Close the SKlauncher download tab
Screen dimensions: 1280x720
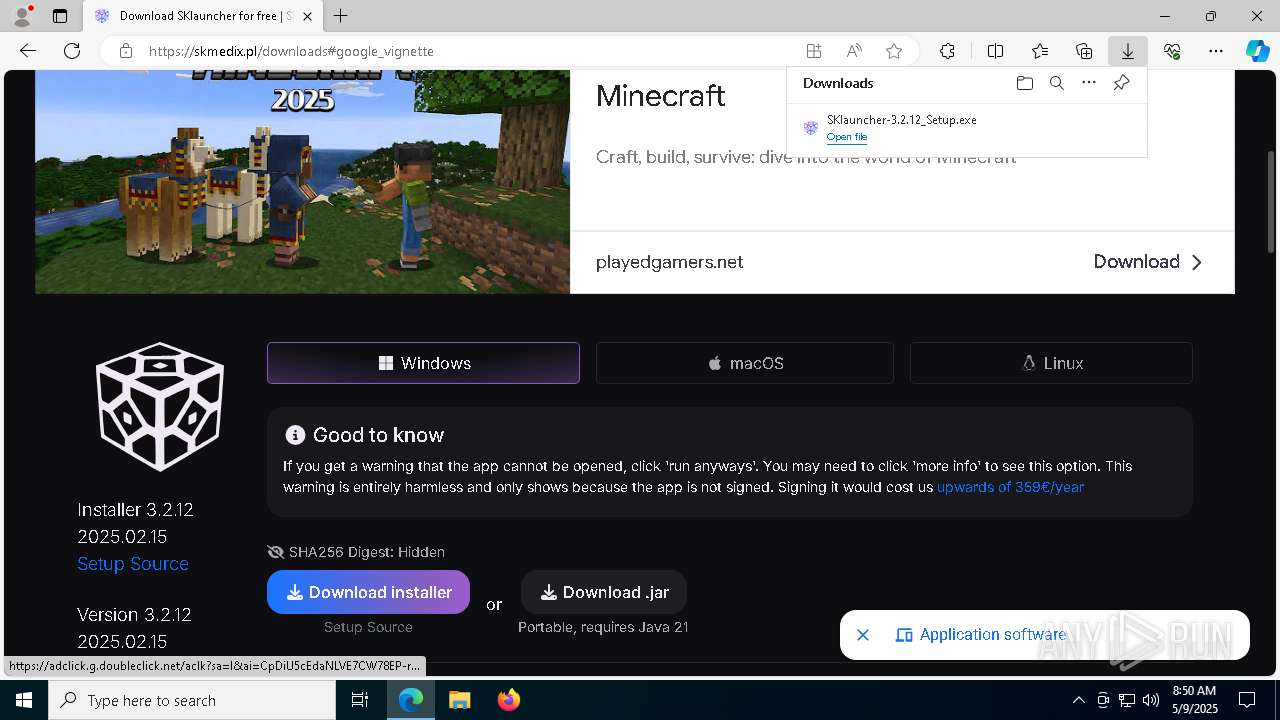tap(308, 16)
